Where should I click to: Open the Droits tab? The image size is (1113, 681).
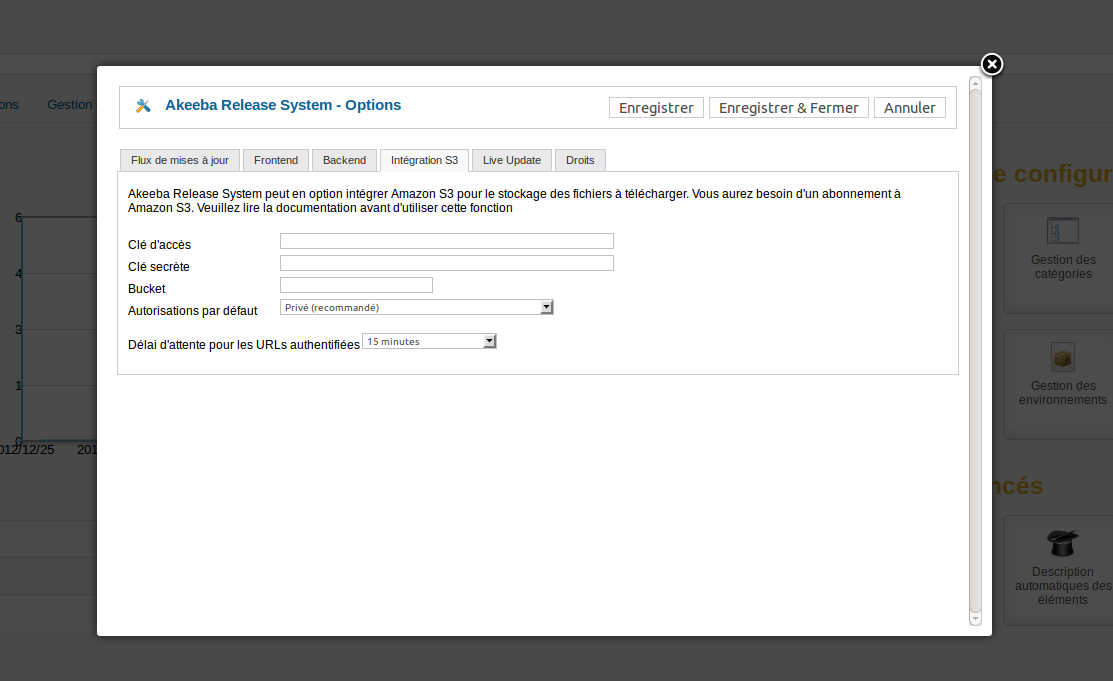(580, 160)
